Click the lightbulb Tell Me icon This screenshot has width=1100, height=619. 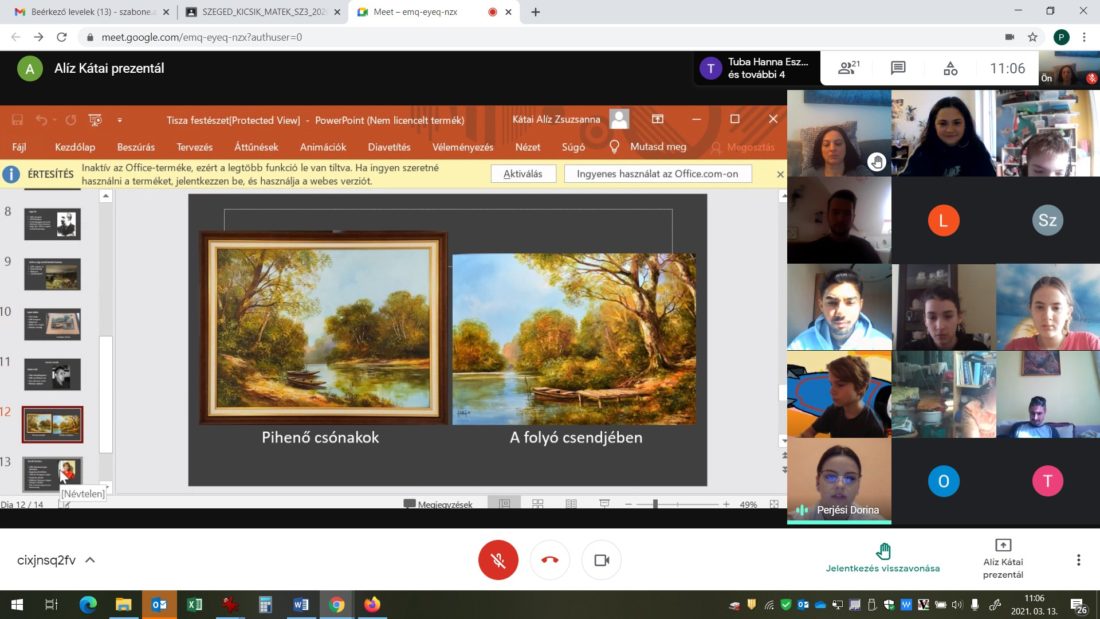point(614,147)
